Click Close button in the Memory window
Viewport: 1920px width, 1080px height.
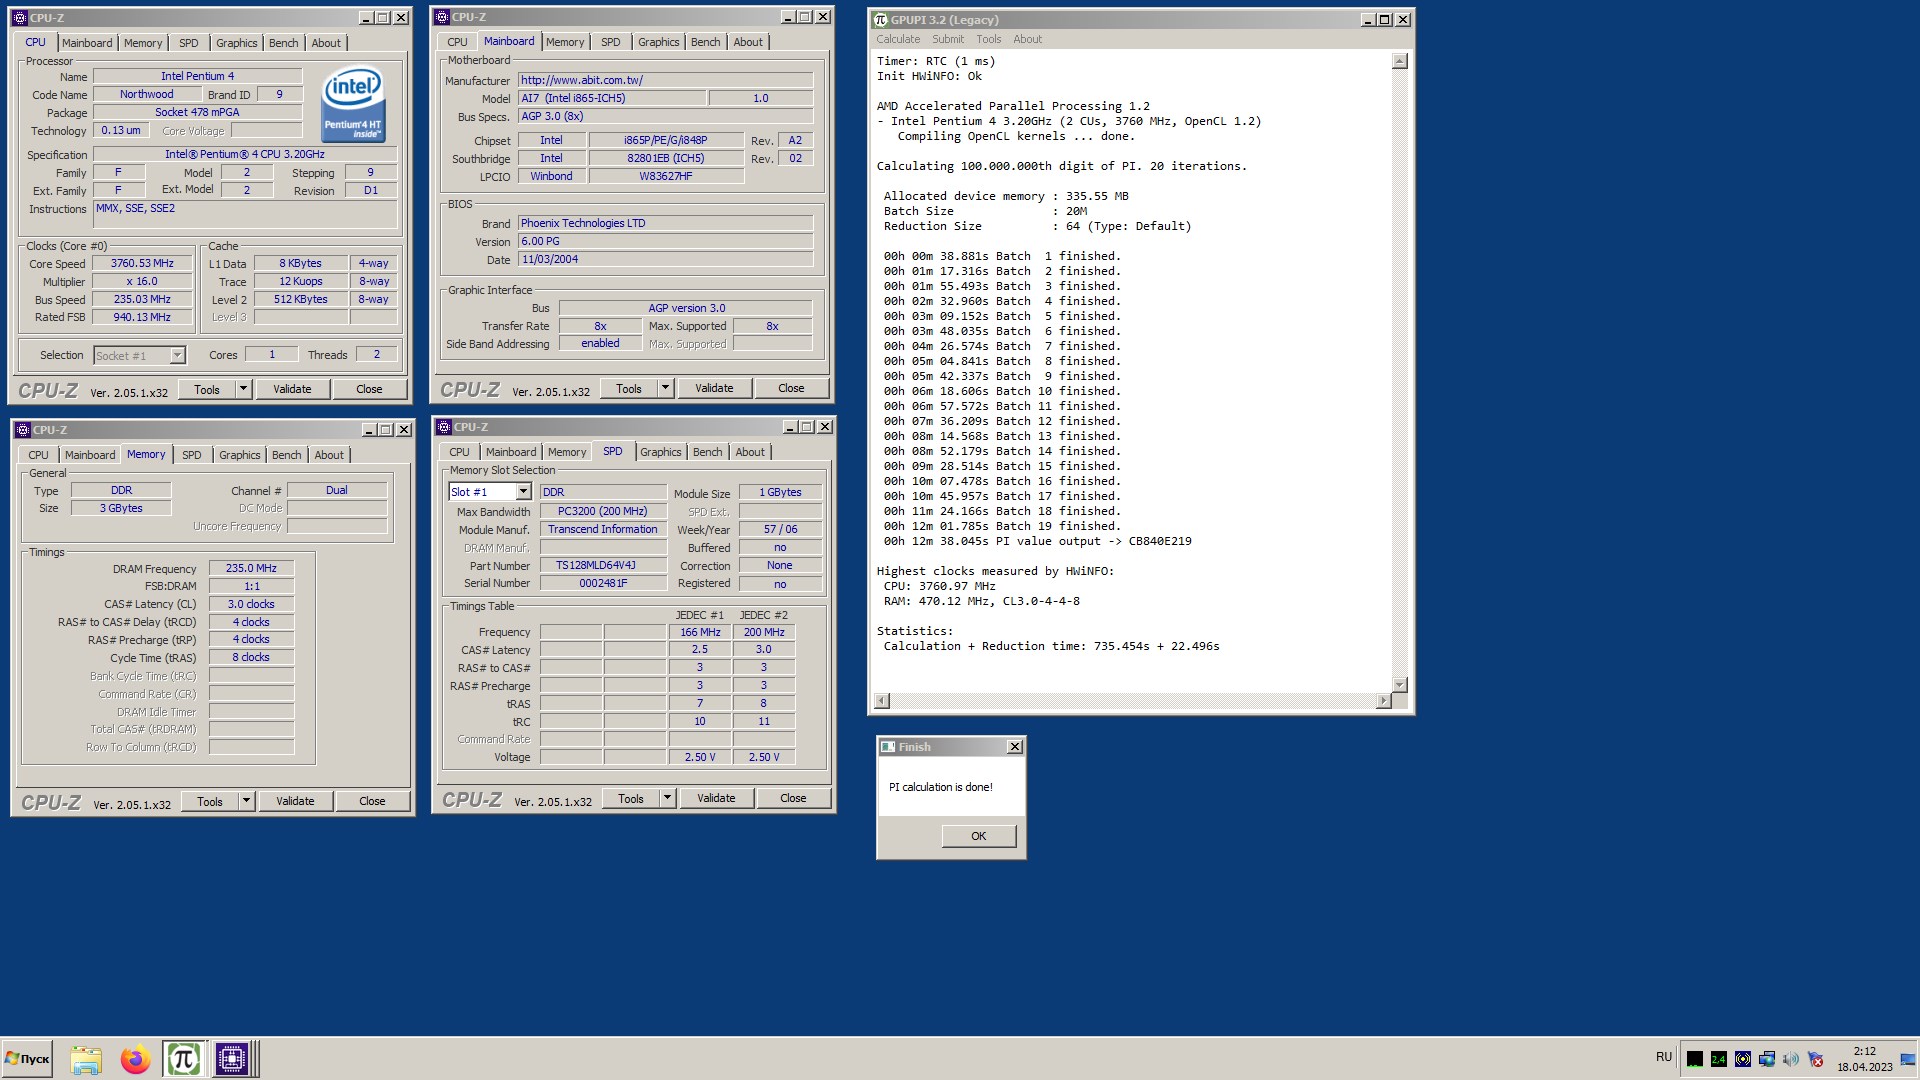pyautogui.click(x=372, y=802)
